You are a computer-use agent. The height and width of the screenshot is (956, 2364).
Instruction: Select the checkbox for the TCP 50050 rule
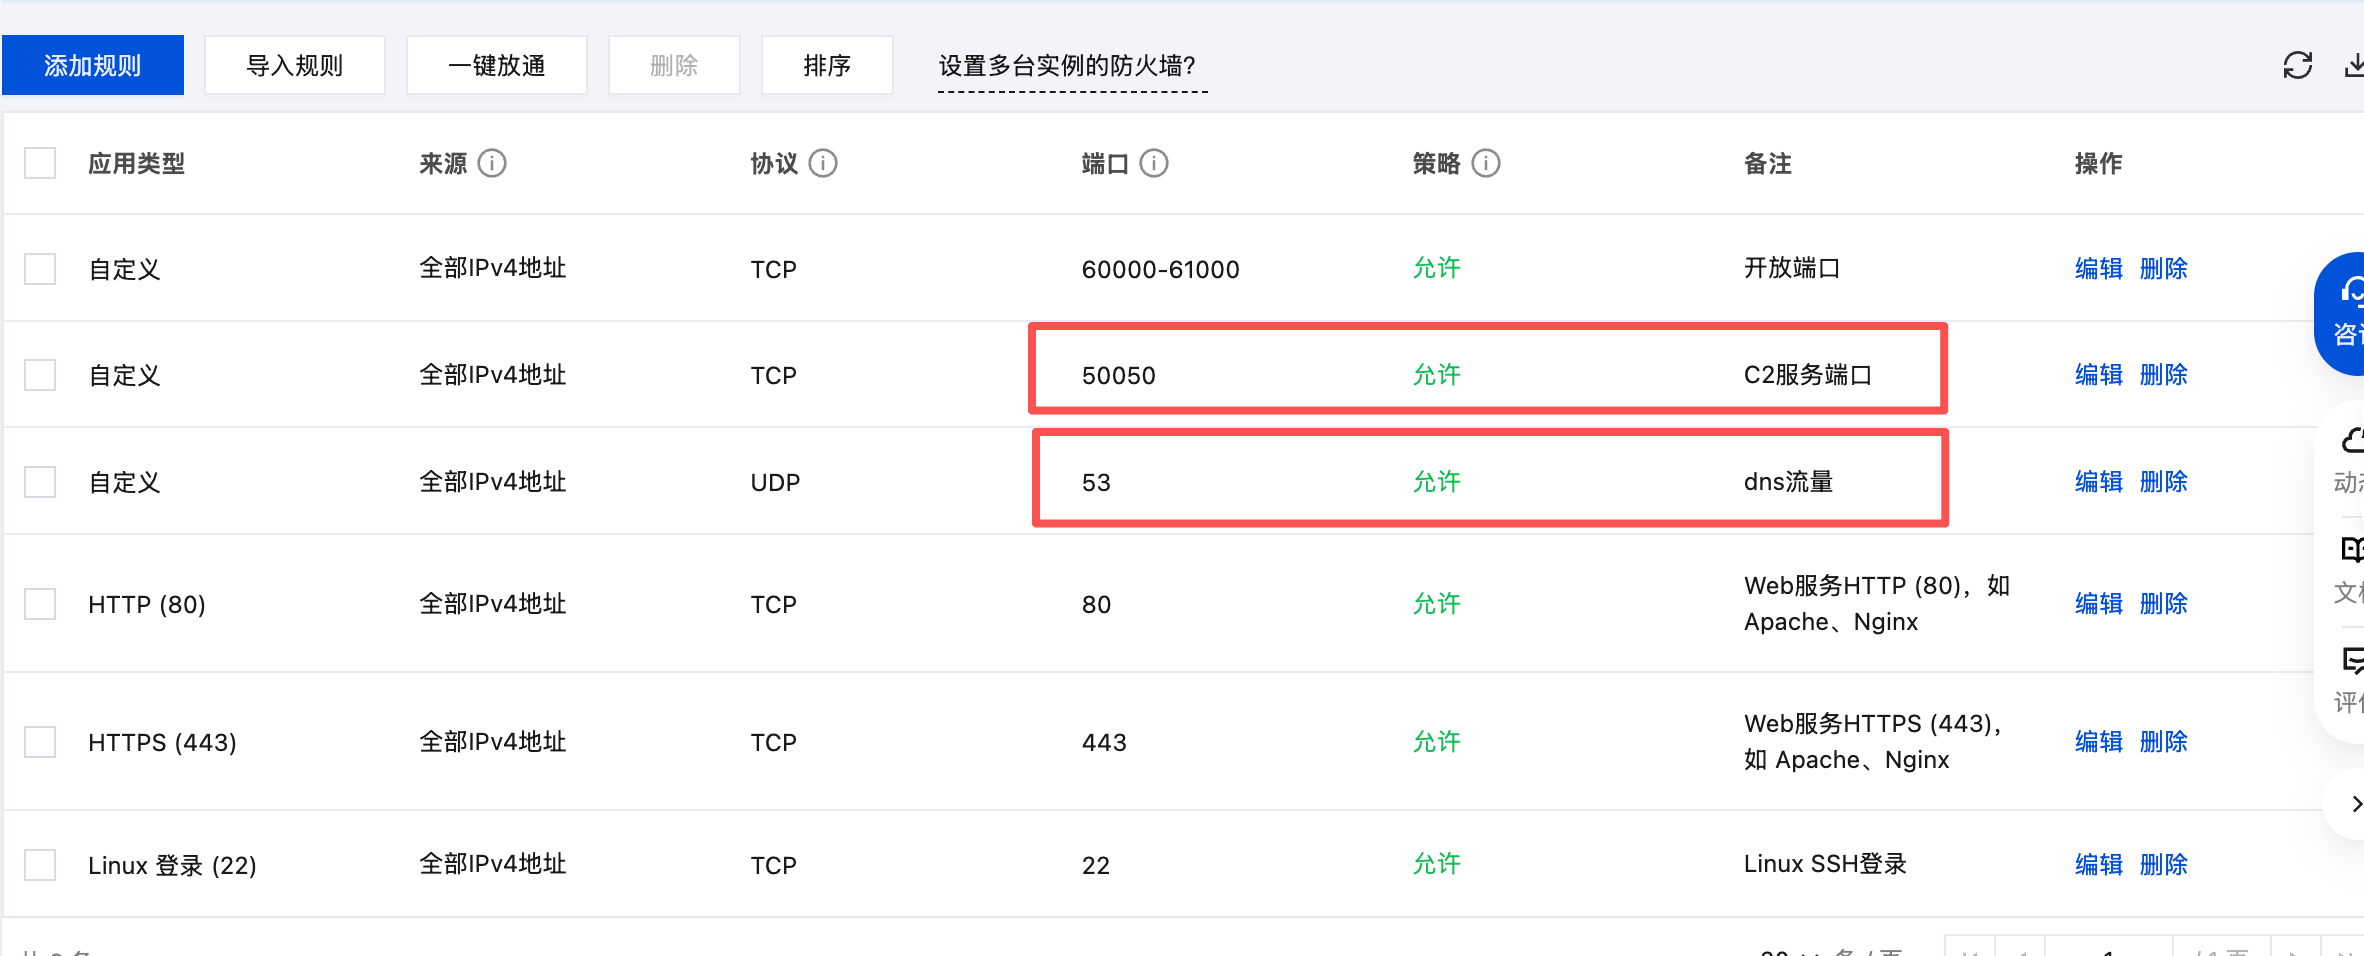point(39,374)
